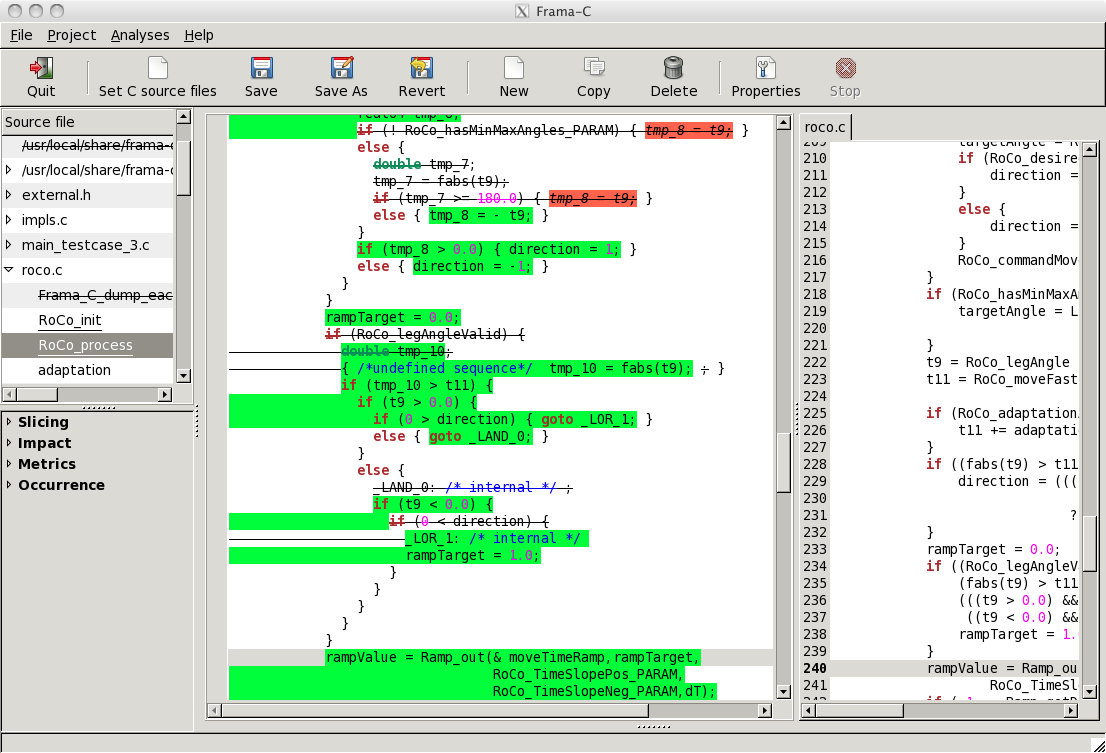The image size is (1106, 753).
Task: Click the Copy project icon
Action: (x=594, y=68)
